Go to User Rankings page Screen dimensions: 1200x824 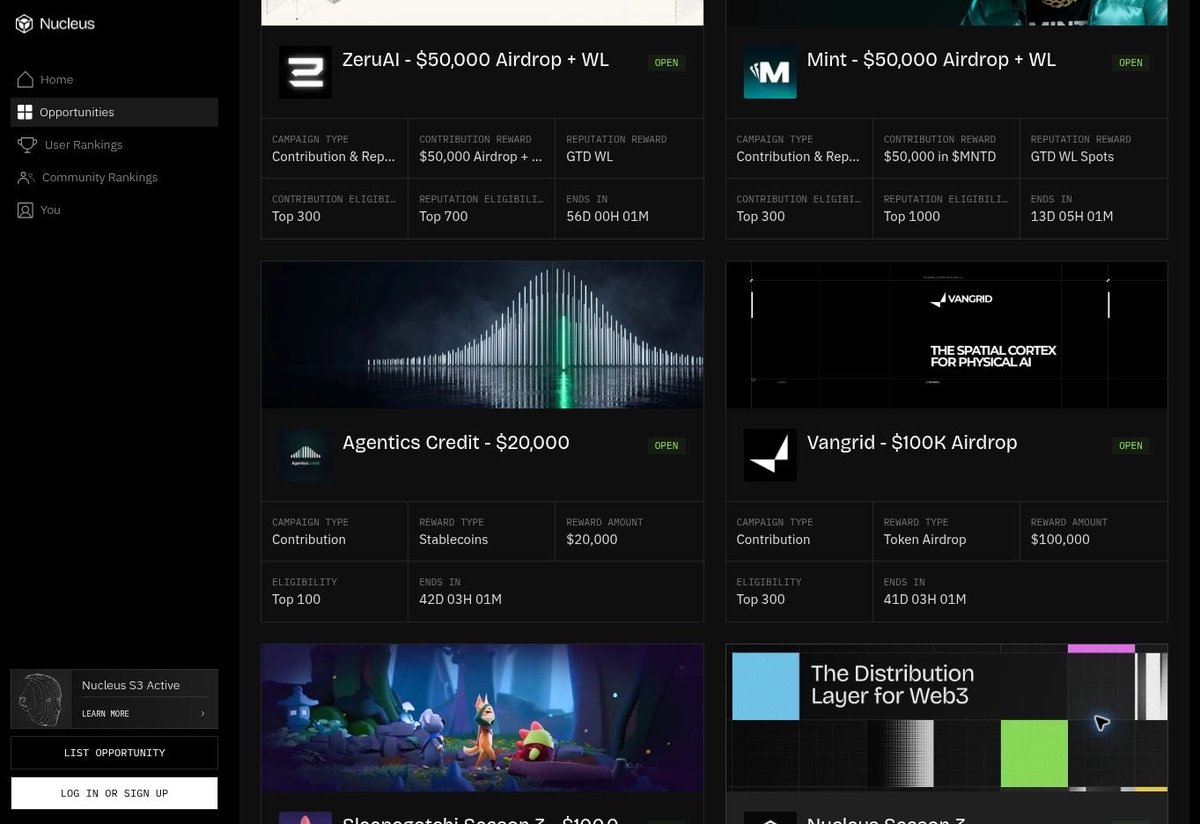pyautogui.click(x=114, y=145)
